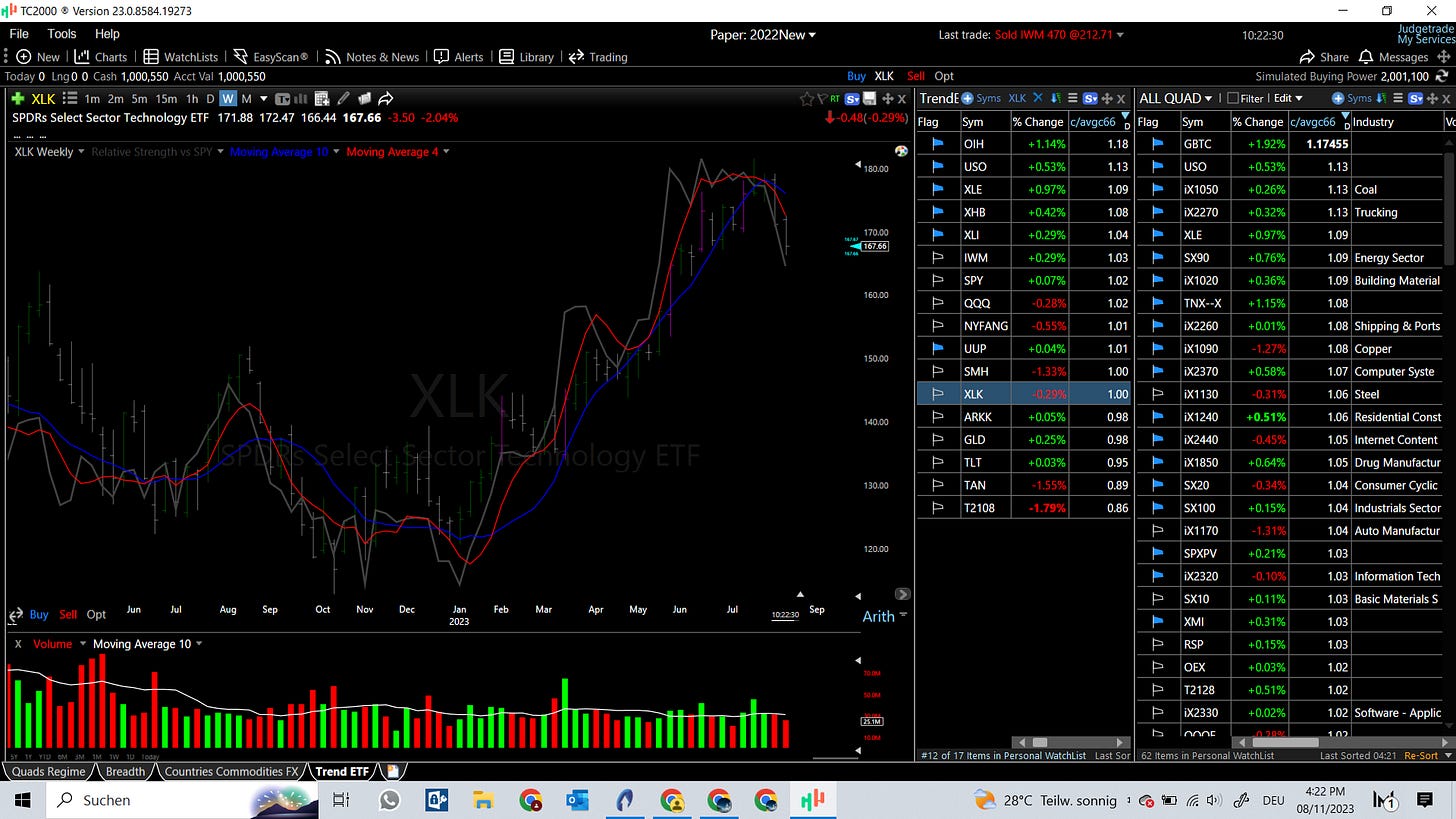Expand the Last trade dropdown arrow
Image resolution: width=1456 pixels, height=819 pixels.
(1120, 35)
